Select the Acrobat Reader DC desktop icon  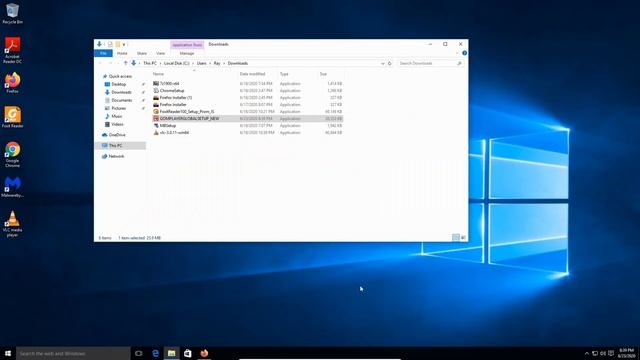tap(12, 50)
